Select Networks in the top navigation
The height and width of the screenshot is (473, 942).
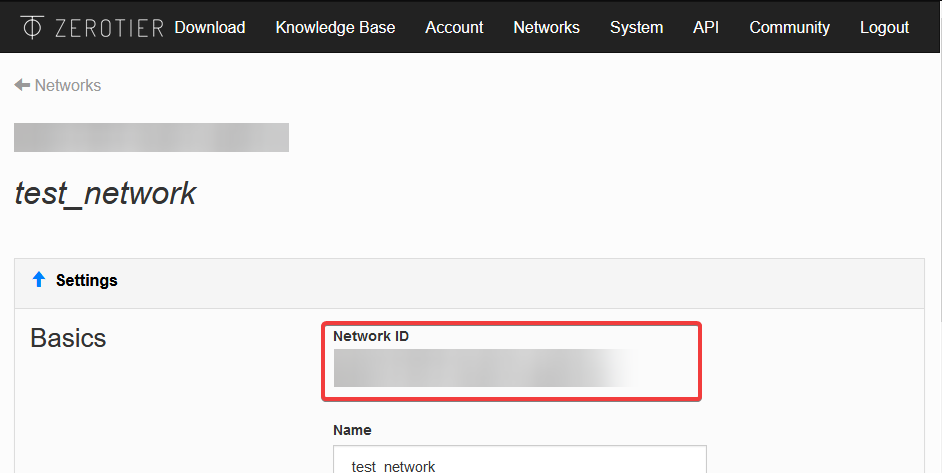click(x=546, y=27)
